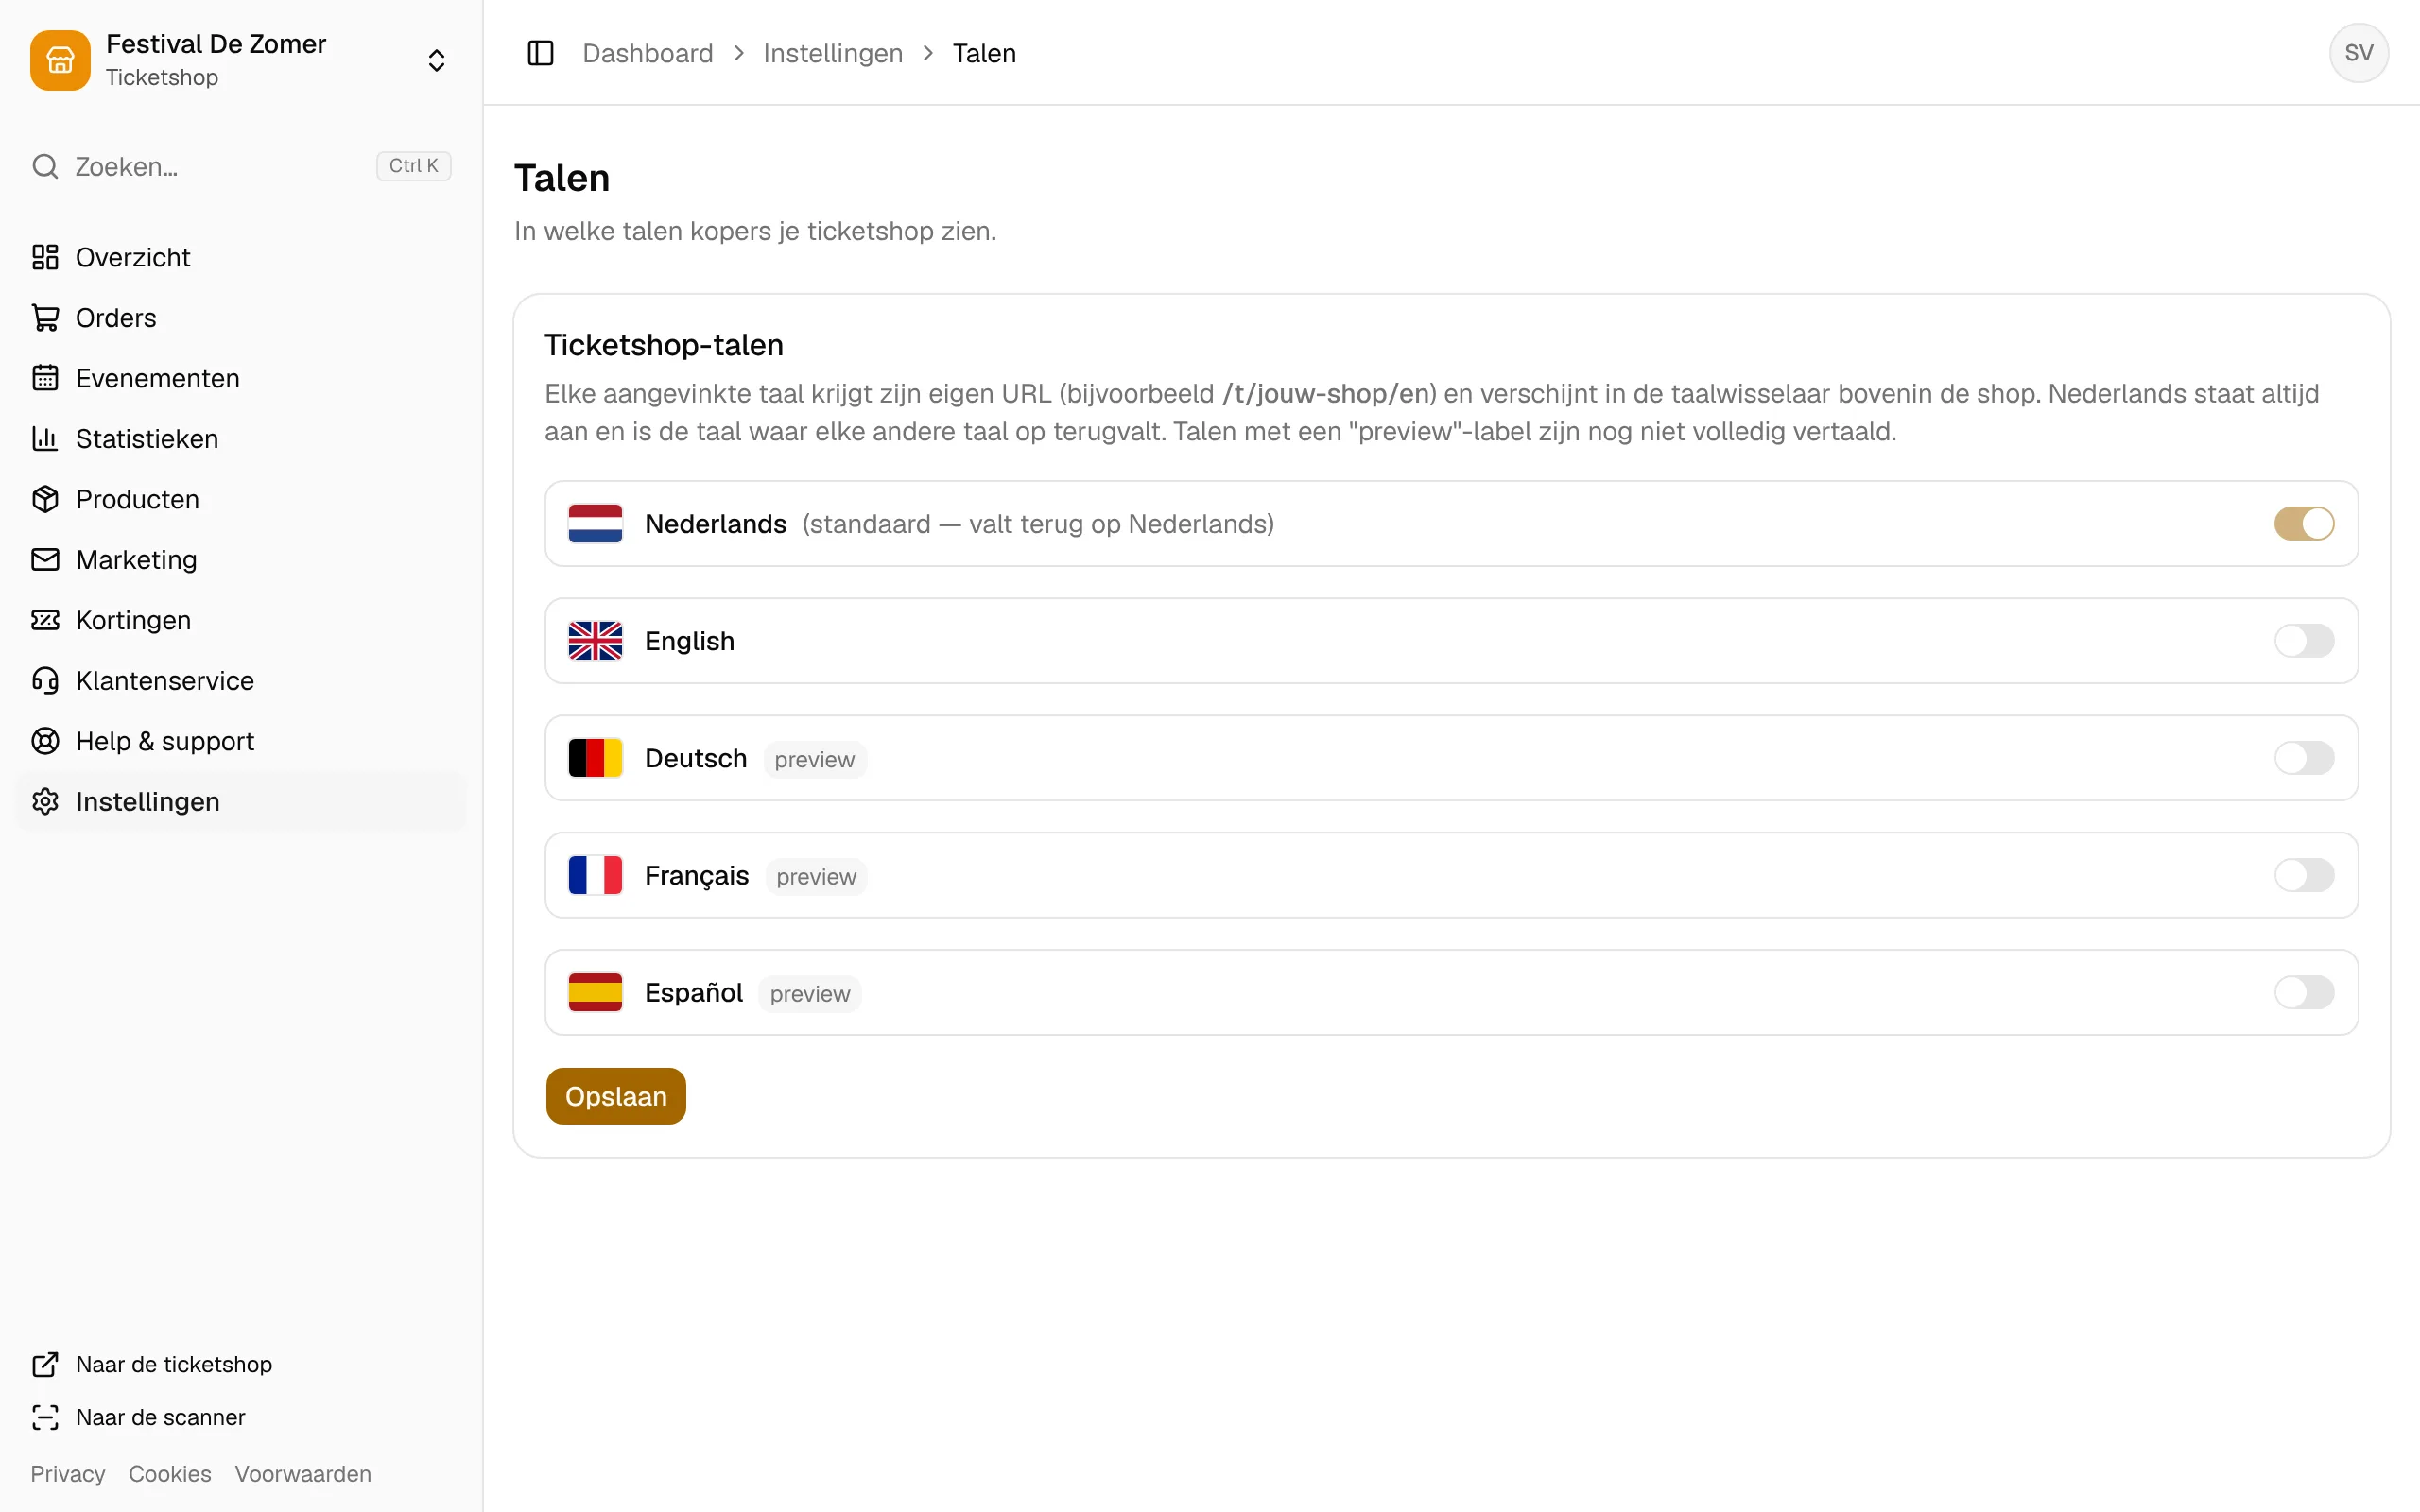
Task: Enable the Español language switch
Action: click(2304, 992)
